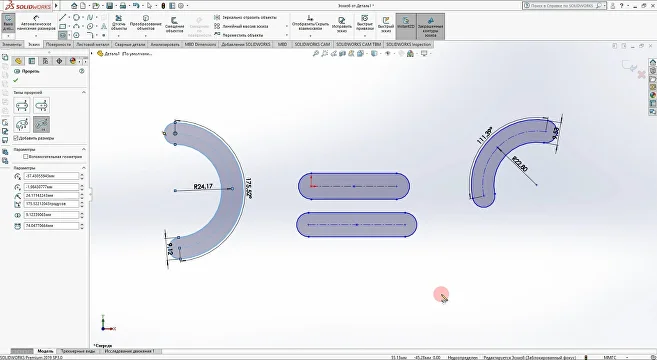Select the centerpoint straight slot type
This screenshot has height=360, width=657.
click(x=41, y=106)
